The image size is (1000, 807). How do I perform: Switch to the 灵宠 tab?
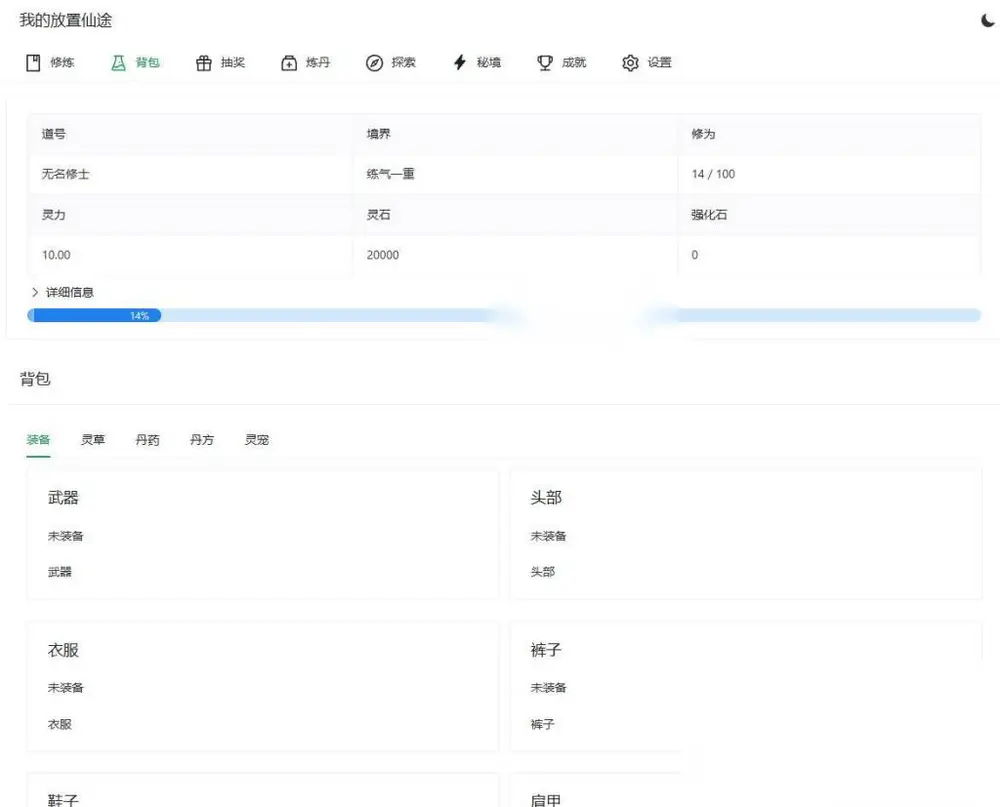(x=257, y=440)
